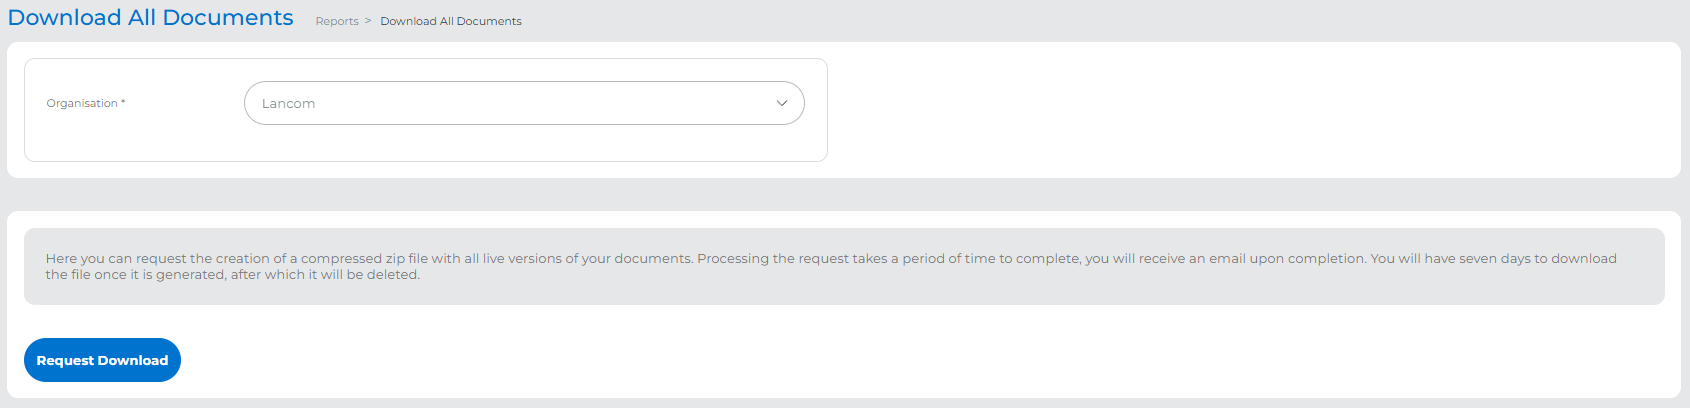This screenshot has height=408, width=1690.
Task: Go to Reports via the breadcrumb
Action: (337, 21)
